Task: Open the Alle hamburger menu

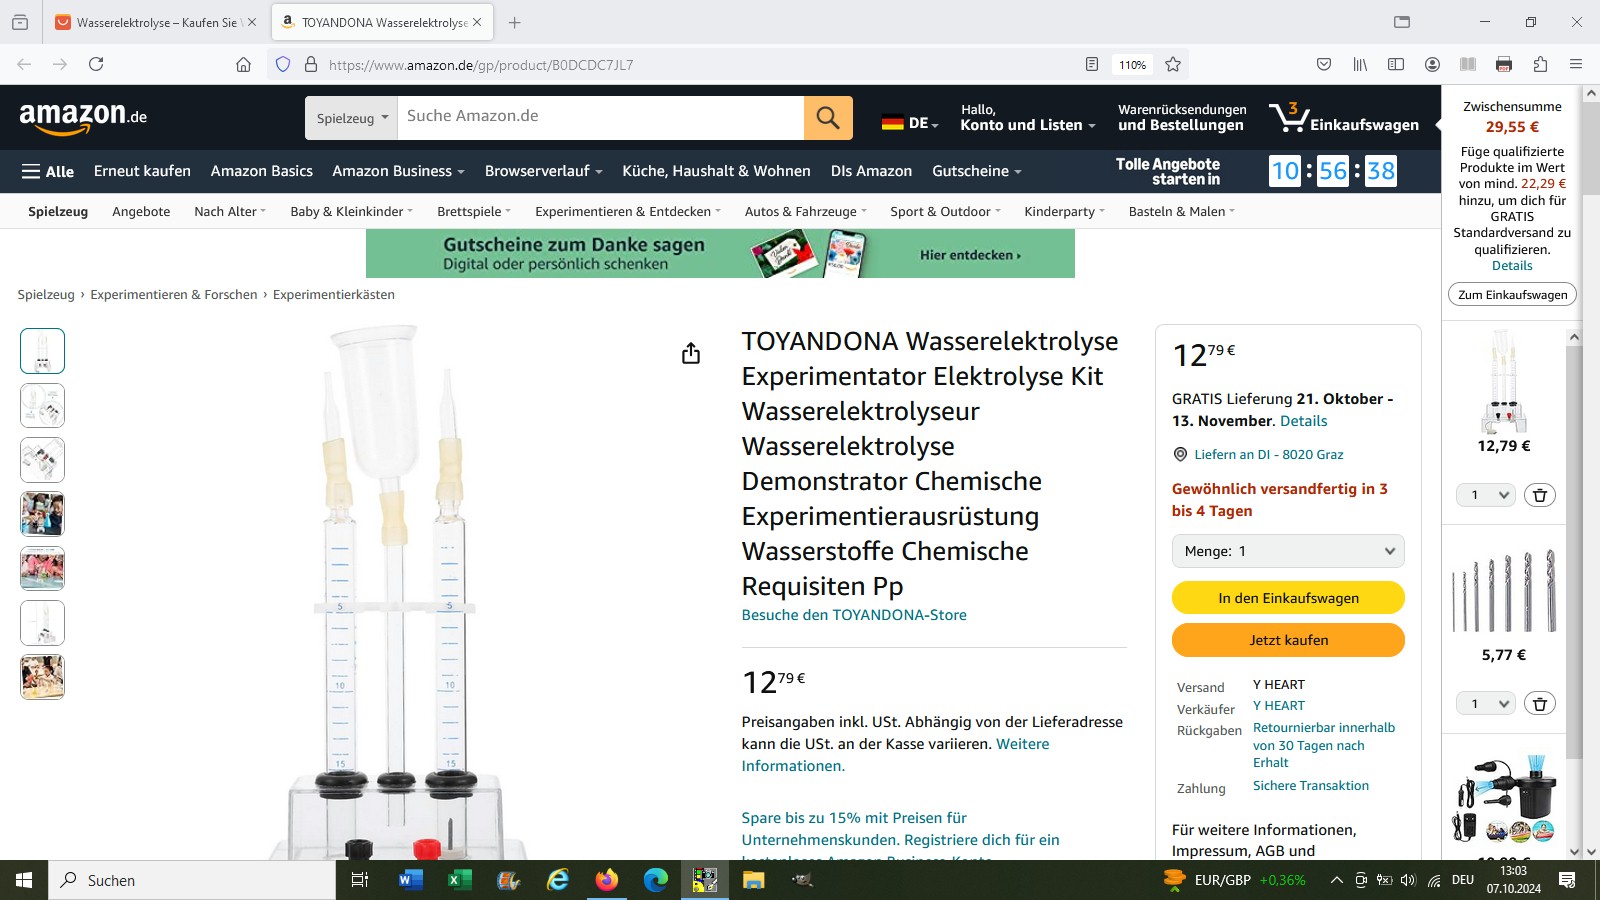Action: coord(48,171)
